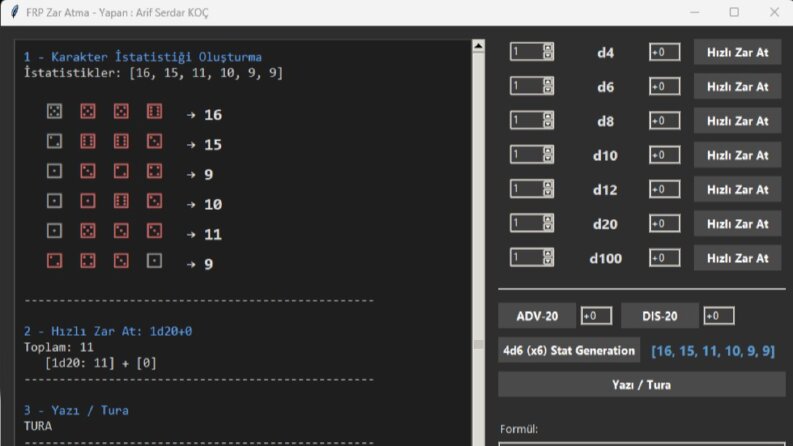Image resolution: width=793 pixels, height=446 pixels.
Task: Roll with disadvantage using DIS-20
Action: pos(659,316)
